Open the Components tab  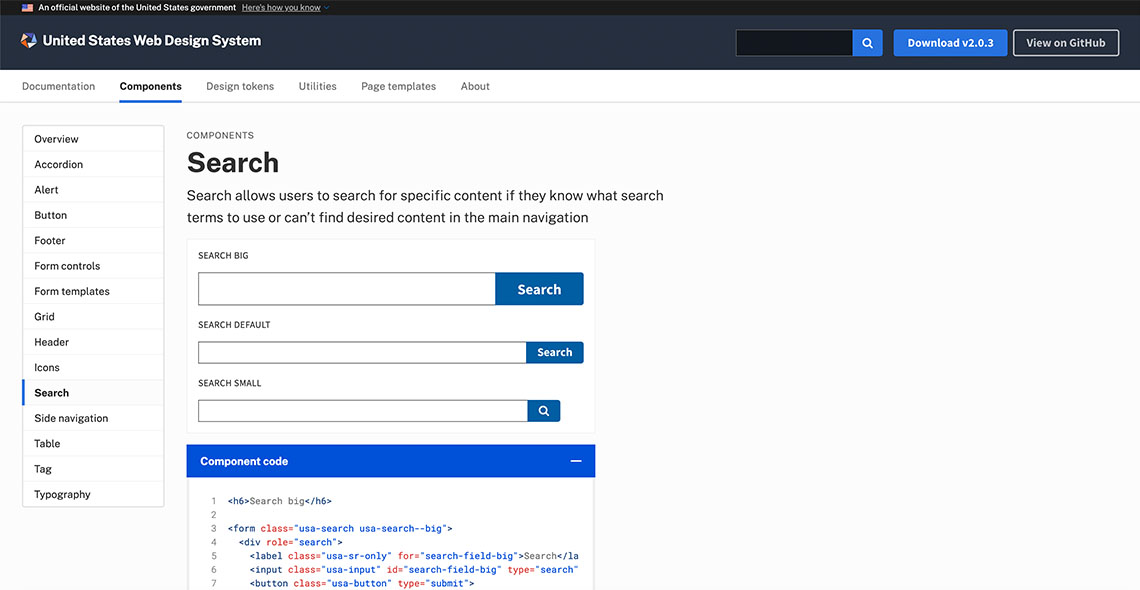coord(150,86)
